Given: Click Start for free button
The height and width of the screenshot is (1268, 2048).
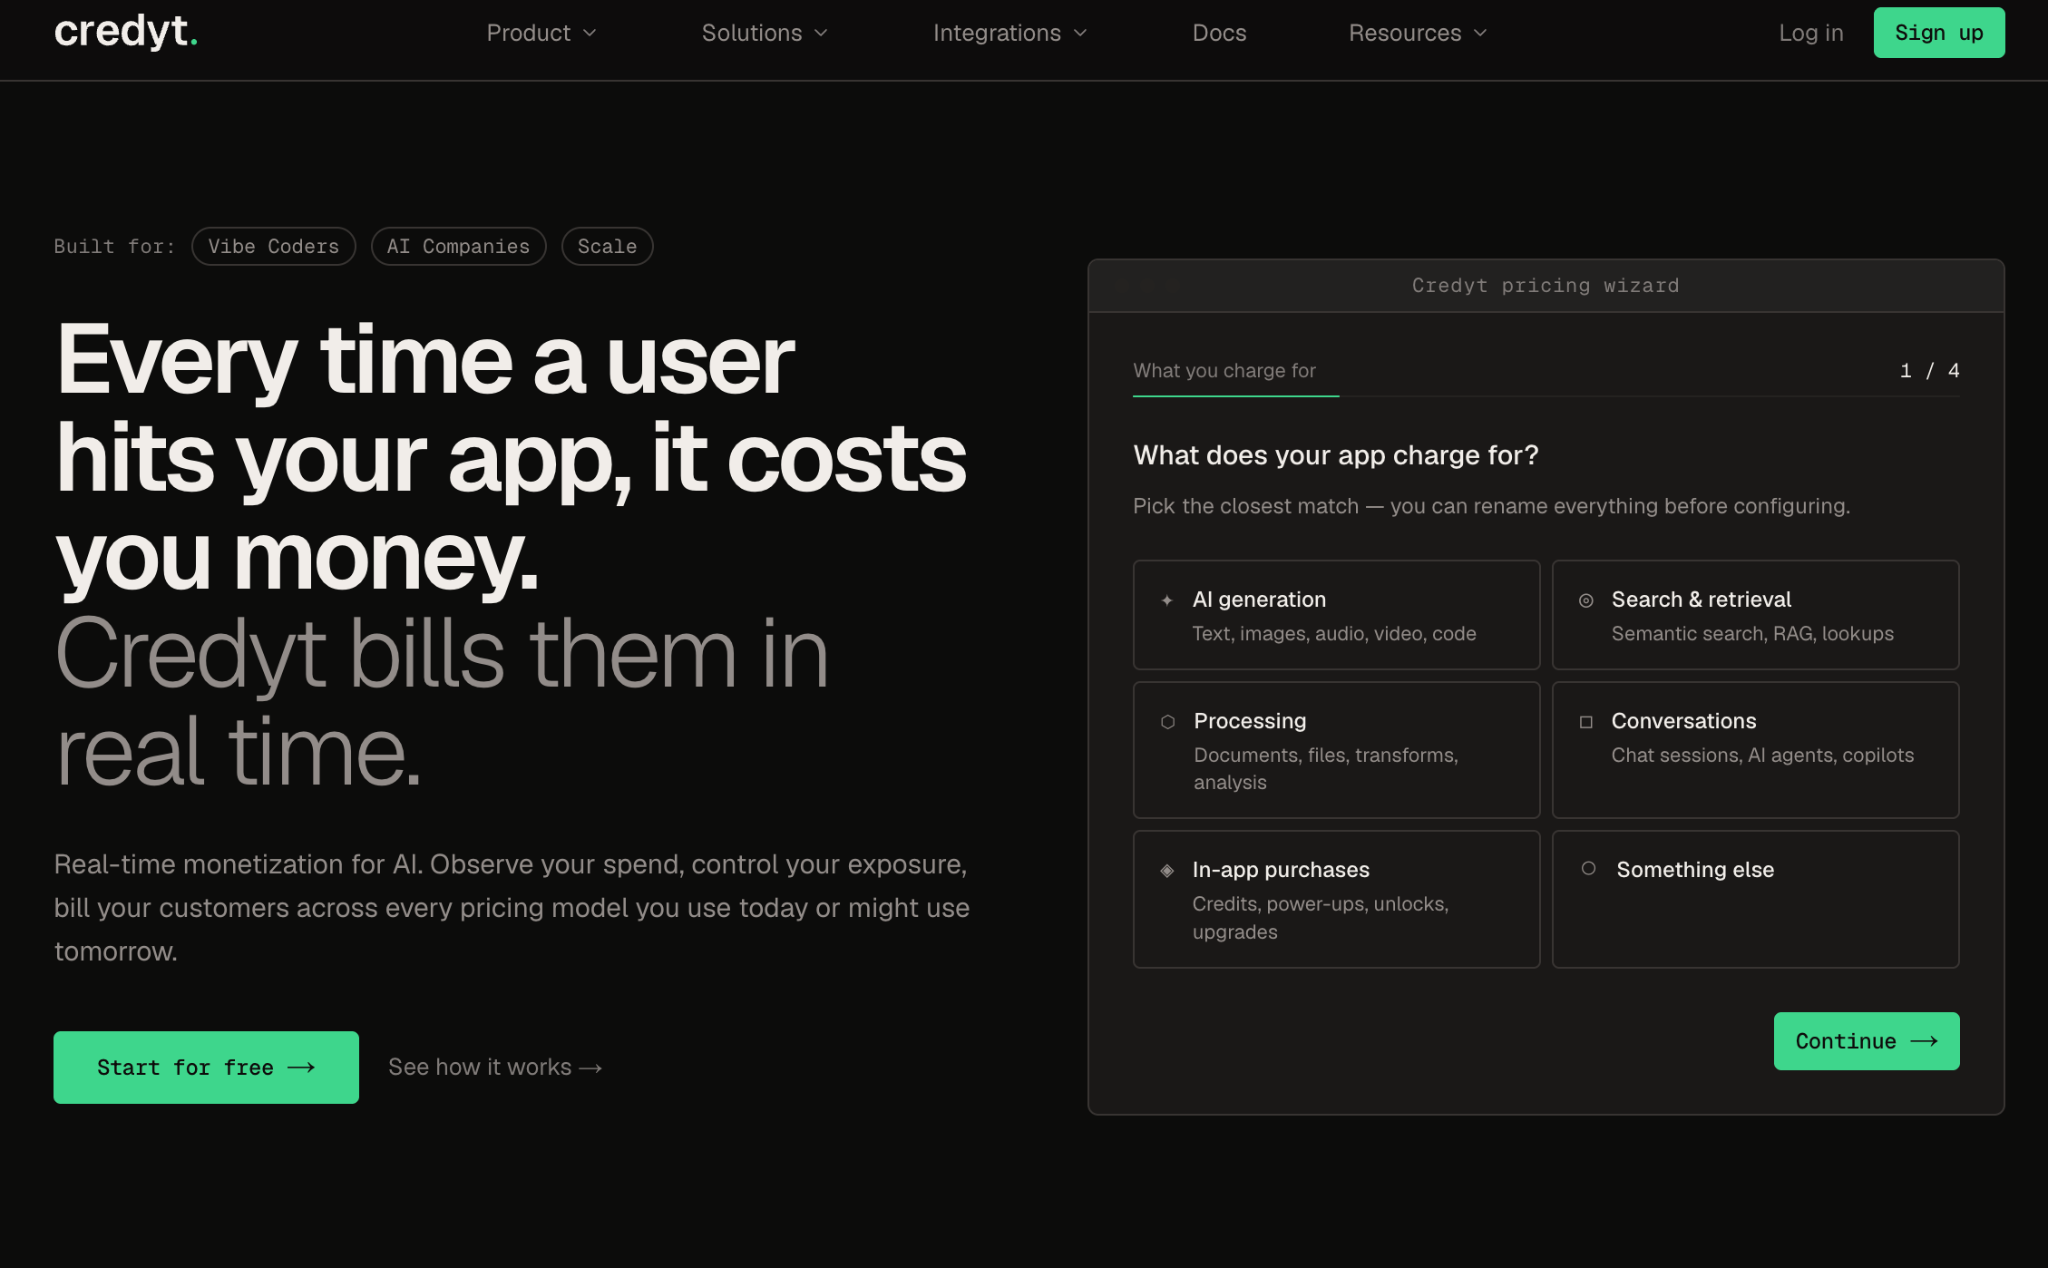Looking at the screenshot, I should click(206, 1067).
